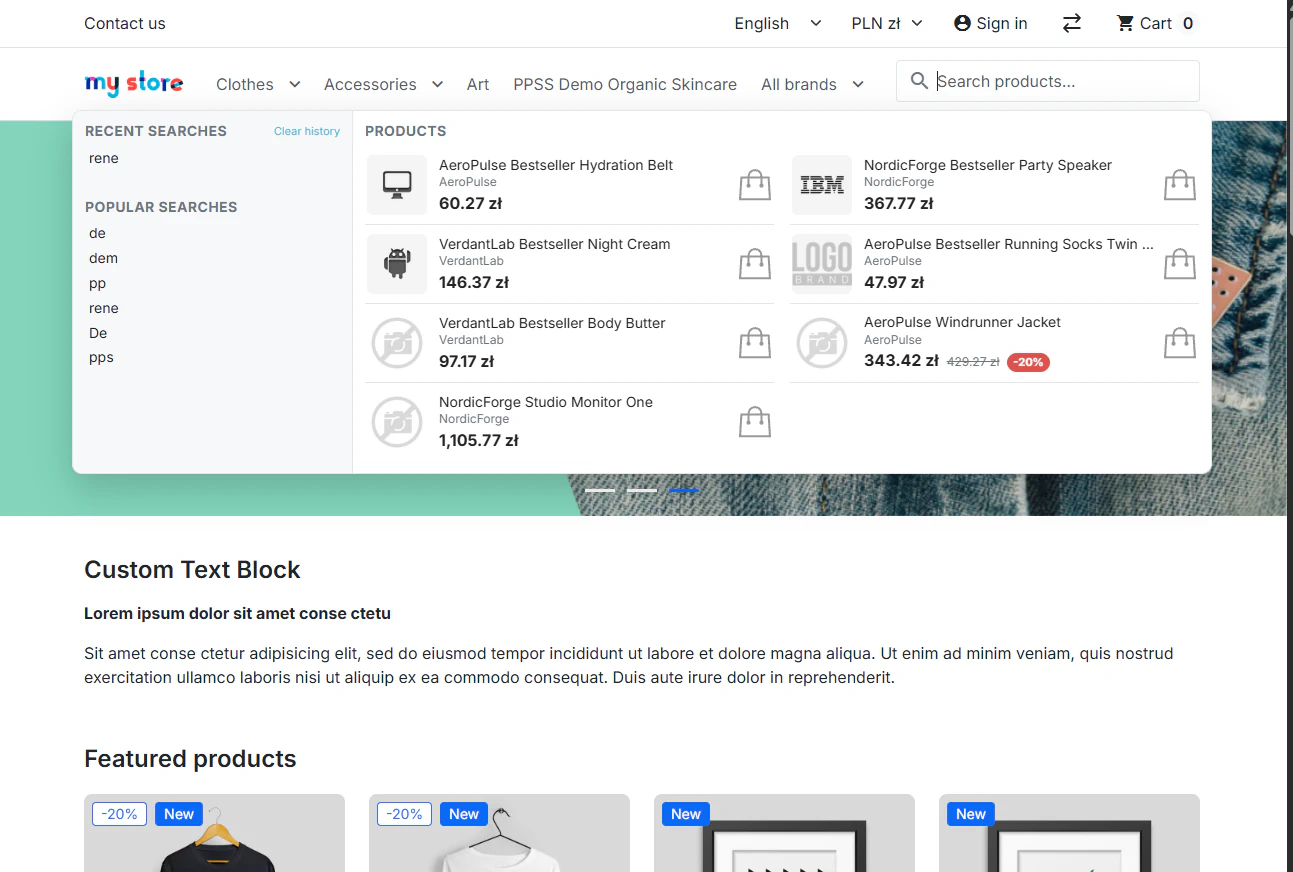Open Night Cream android thumbnail
This screenshot has height=872, width=1293.
(x=397, y=264)
